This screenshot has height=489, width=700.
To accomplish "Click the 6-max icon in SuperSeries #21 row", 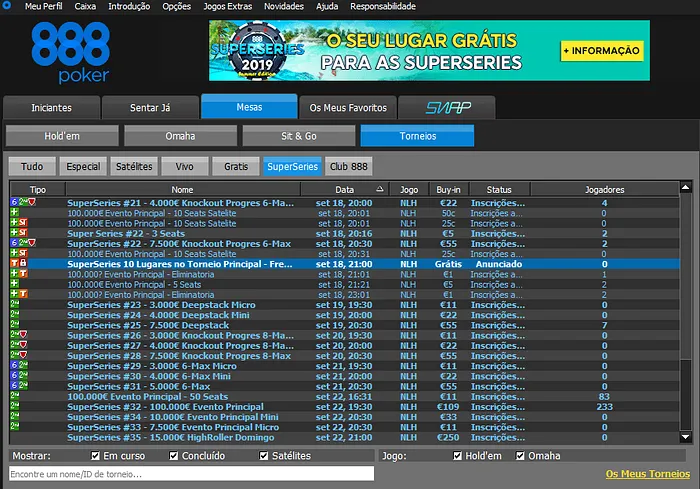I will pyautogui.click(x=14, y=202).
